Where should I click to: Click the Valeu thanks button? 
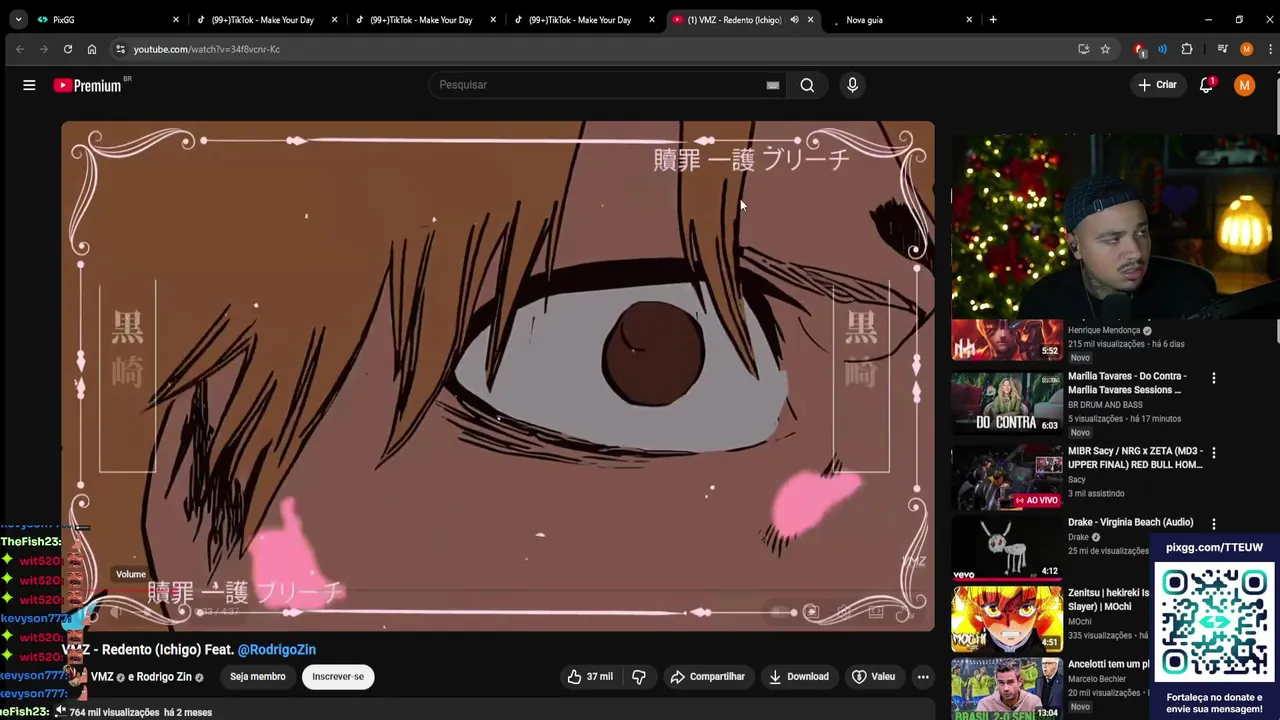873,677
